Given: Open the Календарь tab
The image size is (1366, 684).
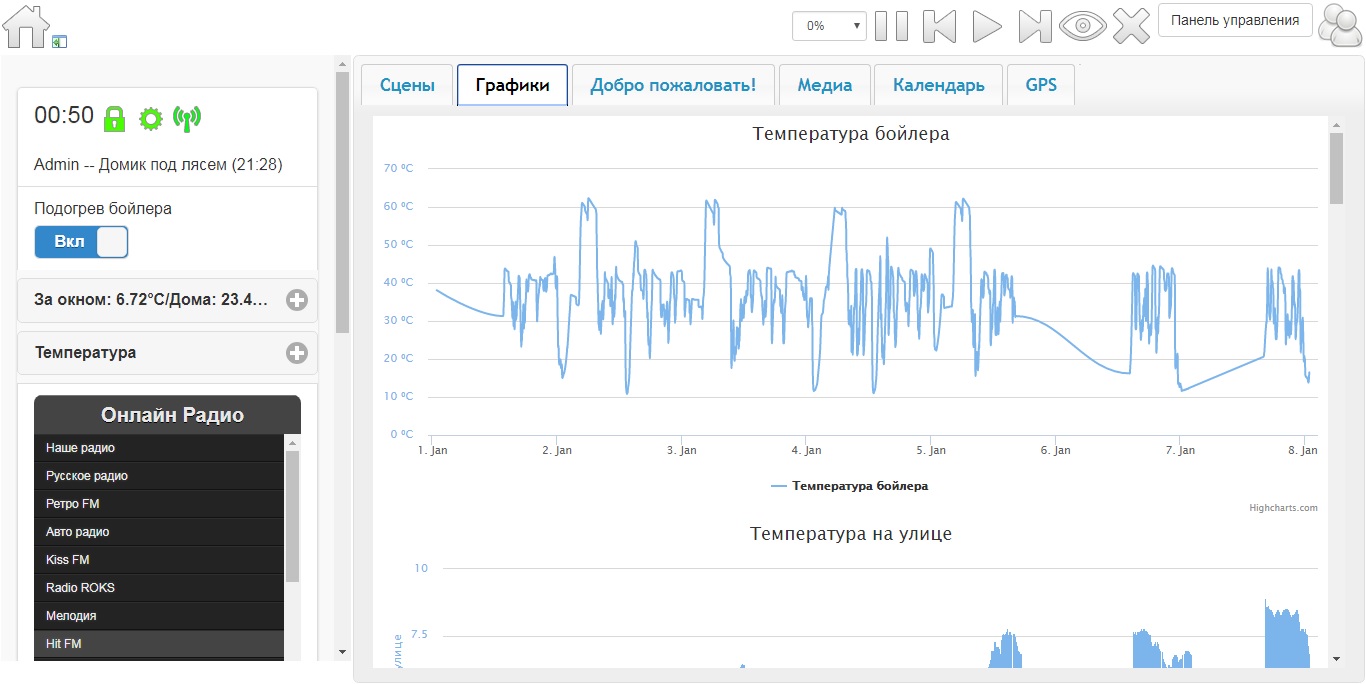Looking at the screenshot, I should (x=938, y=85).
